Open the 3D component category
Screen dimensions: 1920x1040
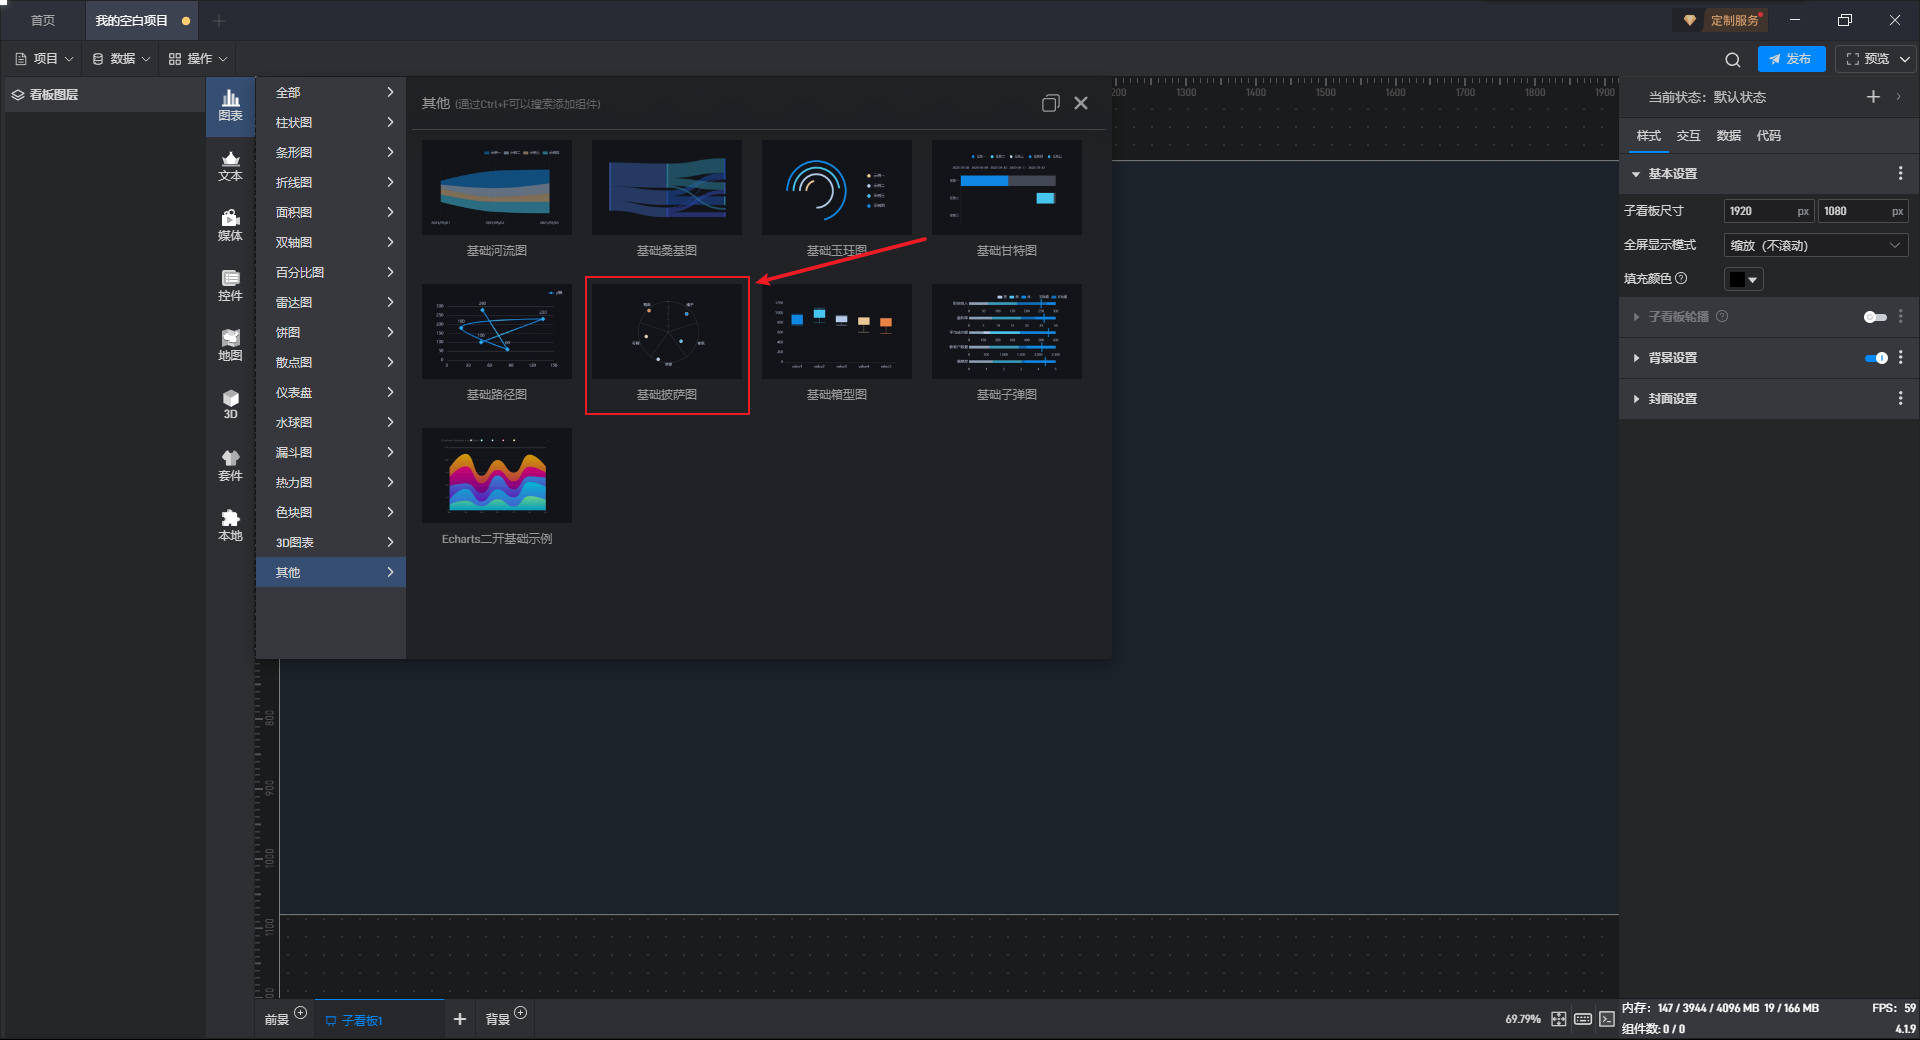pos(230,405)
